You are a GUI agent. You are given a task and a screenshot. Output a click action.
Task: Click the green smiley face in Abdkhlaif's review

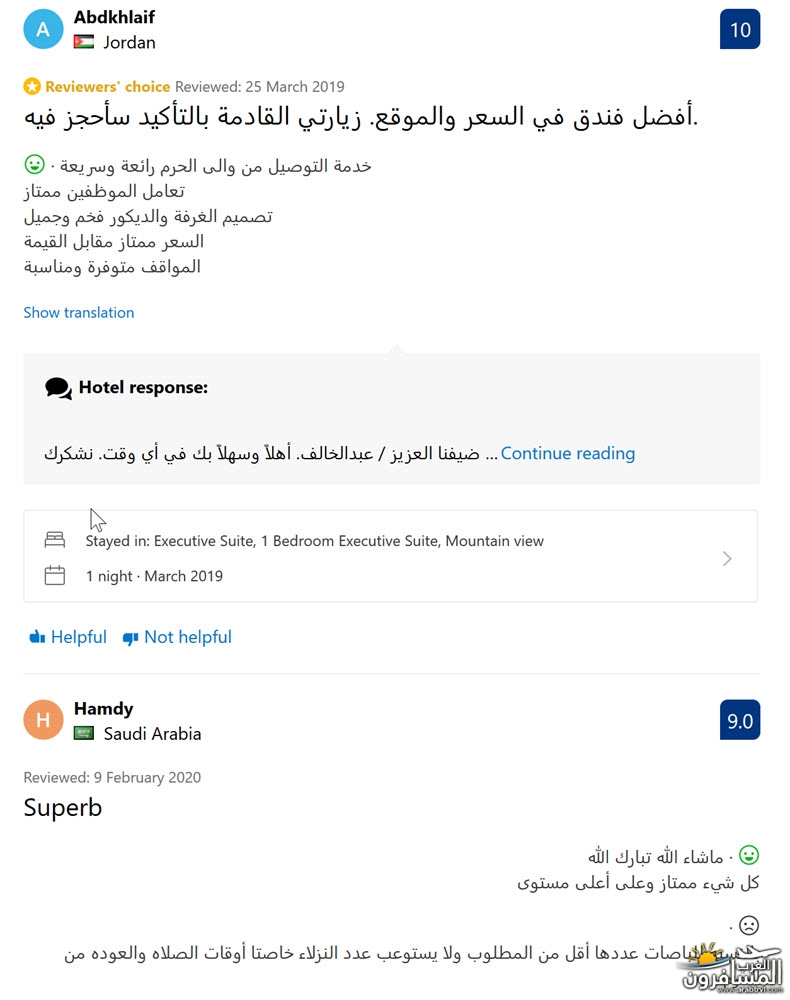point(34,165)
